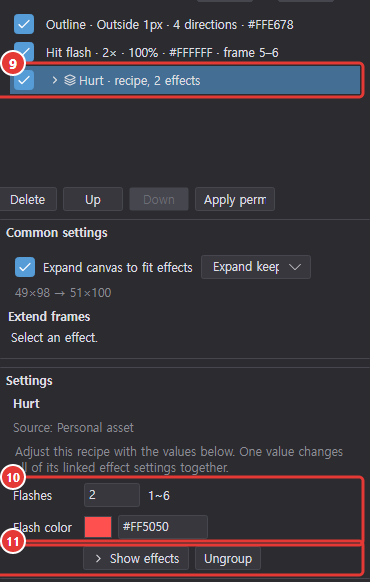The height and width of the screenshot is (582, 370).
Task: Click the Flashes number input field
Action: [x=112, y=495]
